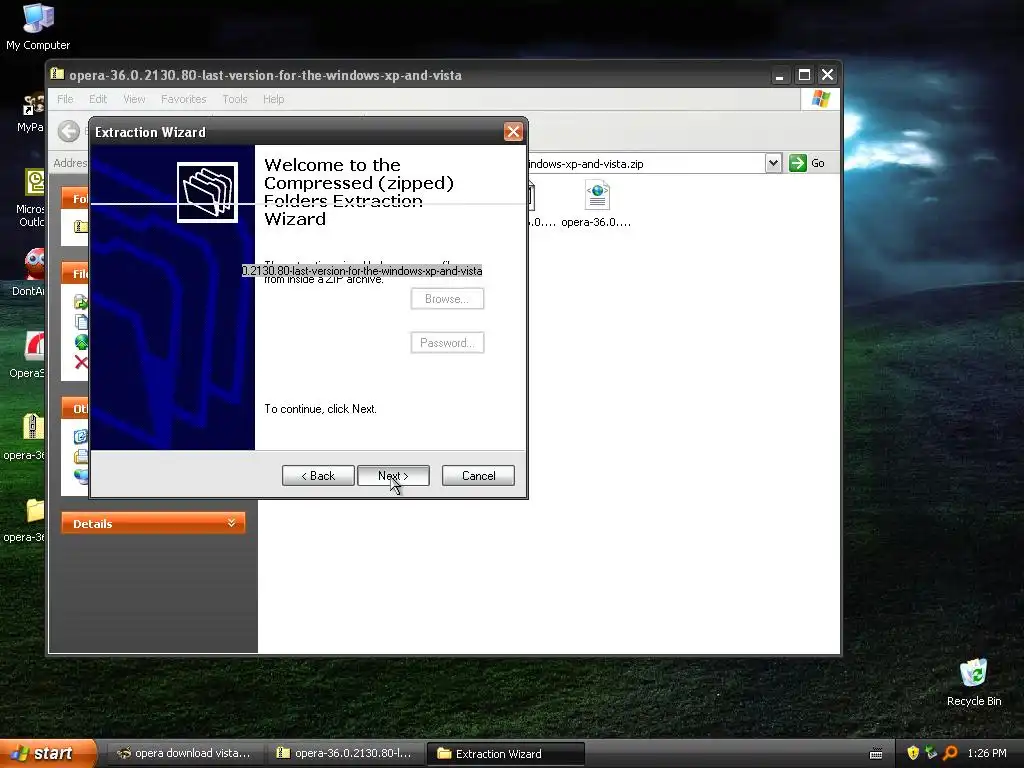Screen dimensions: 1024x768
Task: Click the Browse... button
Action: coord(447,298)
